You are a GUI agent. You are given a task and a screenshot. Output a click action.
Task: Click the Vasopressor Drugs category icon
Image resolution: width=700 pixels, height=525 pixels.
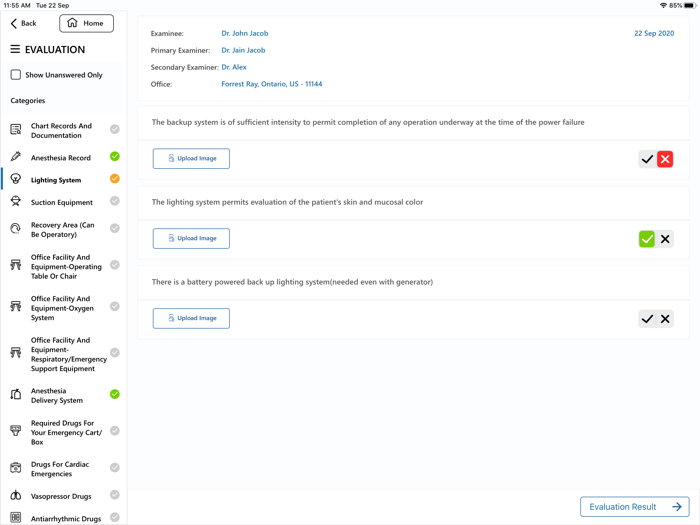(x=16, y=496)
